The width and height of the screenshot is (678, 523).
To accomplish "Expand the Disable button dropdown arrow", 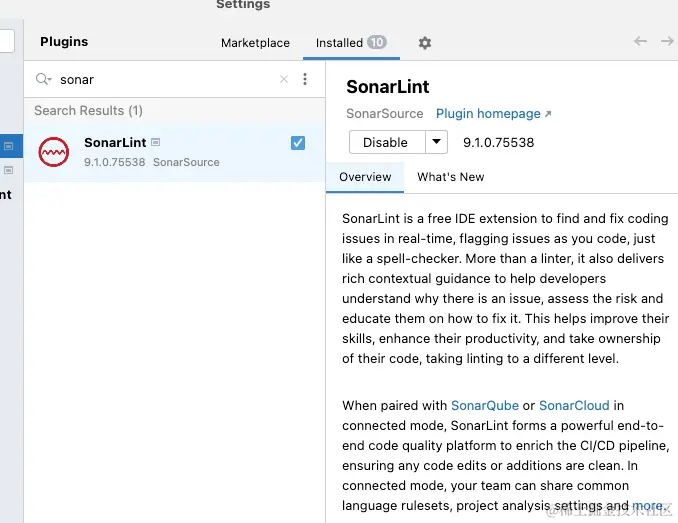I will 436,142.
